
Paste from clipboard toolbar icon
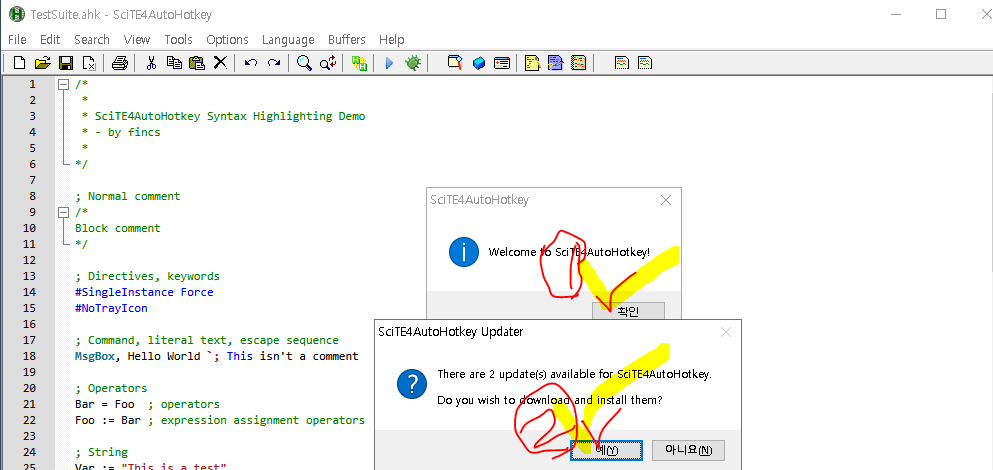[x=197, y=63]
